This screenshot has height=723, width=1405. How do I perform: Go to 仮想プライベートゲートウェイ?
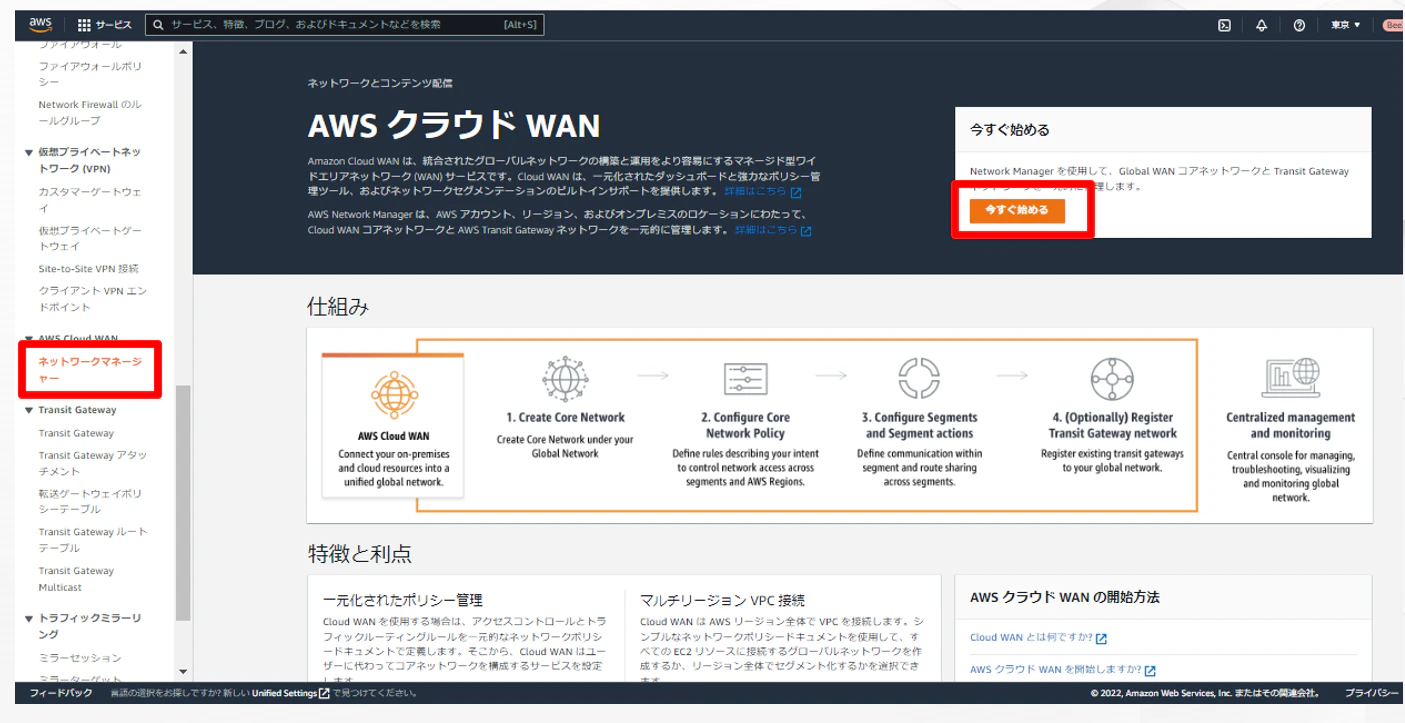(92, 238)
